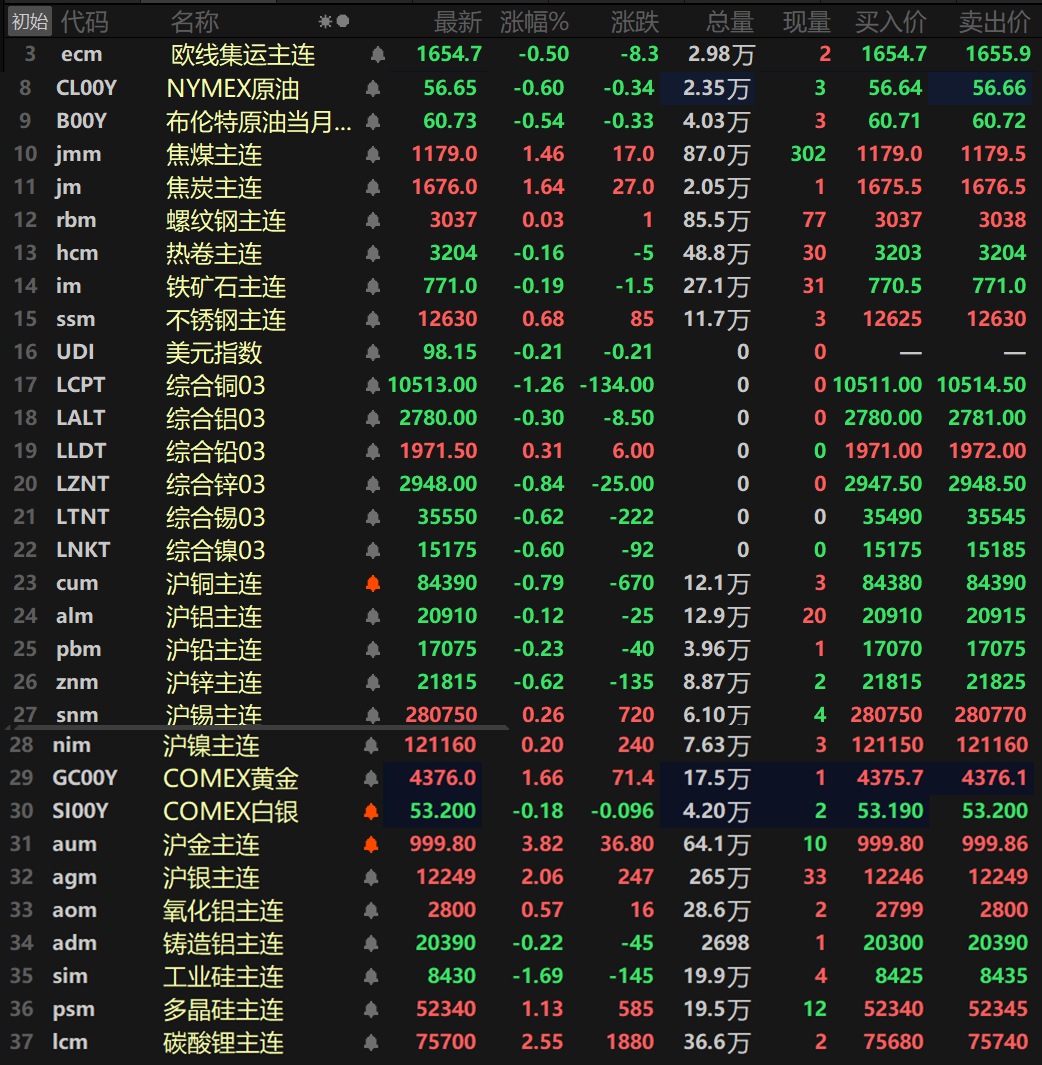1042x1065 pixels.
Task: Click the bell icon for 欧线集运主连
Action: coord(377,55)
